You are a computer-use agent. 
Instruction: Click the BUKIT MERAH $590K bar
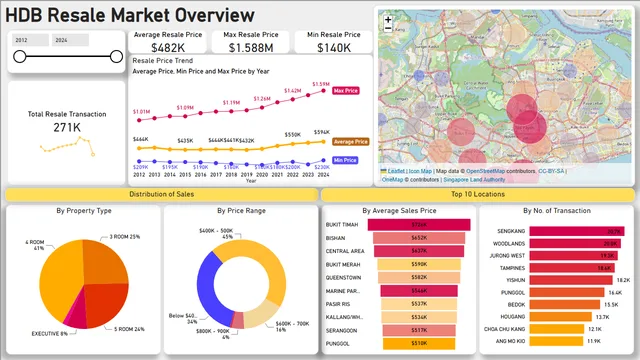(x=419, y=264)
